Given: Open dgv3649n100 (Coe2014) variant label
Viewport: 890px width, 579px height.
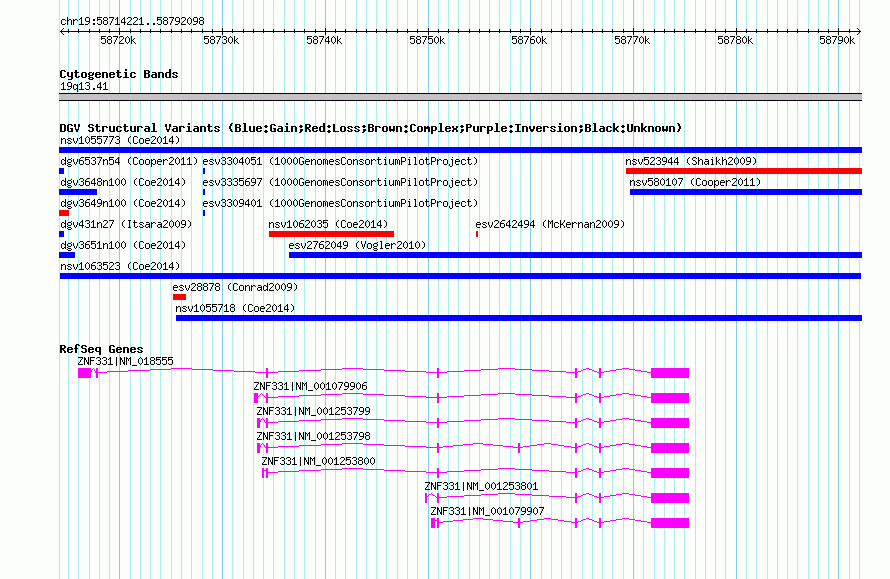Looking at the screenshot, I should coord(123,203).
